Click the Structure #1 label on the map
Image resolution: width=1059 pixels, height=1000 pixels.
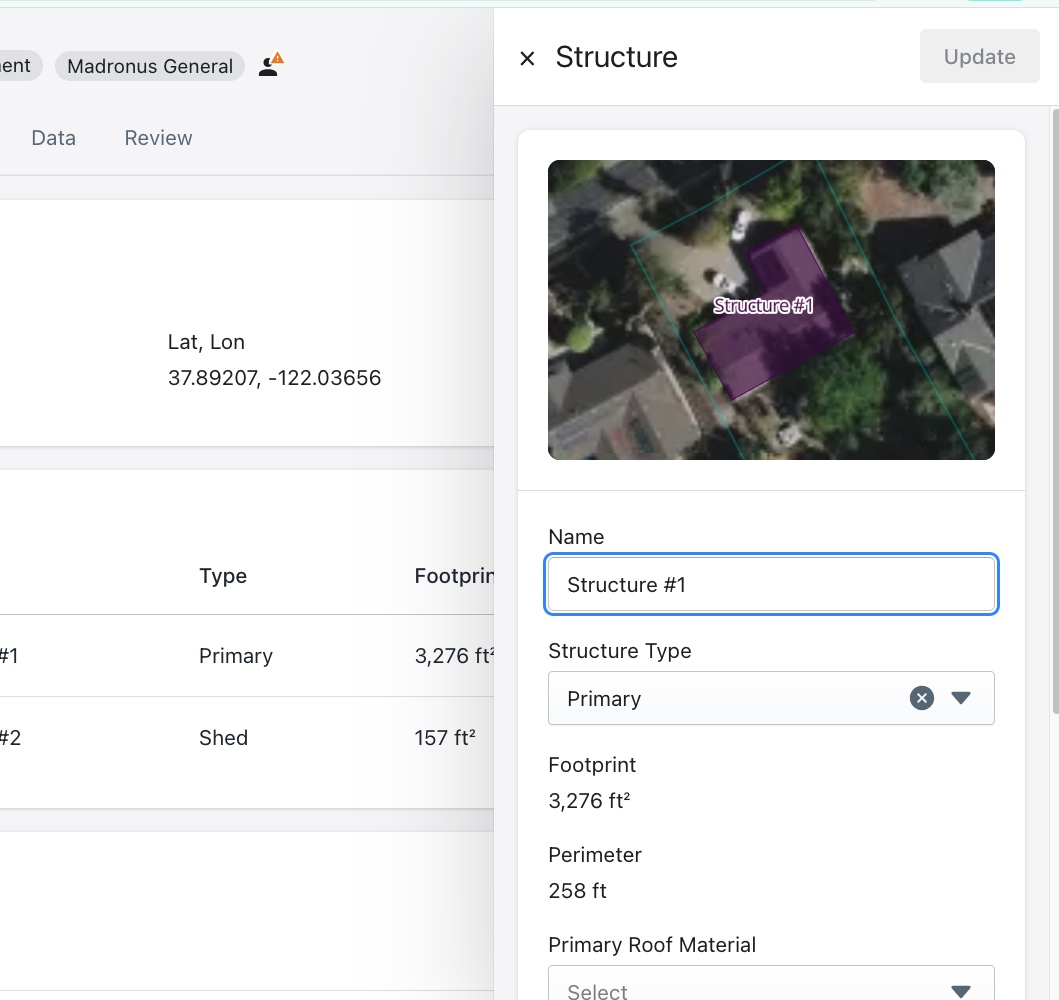tap(763, 306)
